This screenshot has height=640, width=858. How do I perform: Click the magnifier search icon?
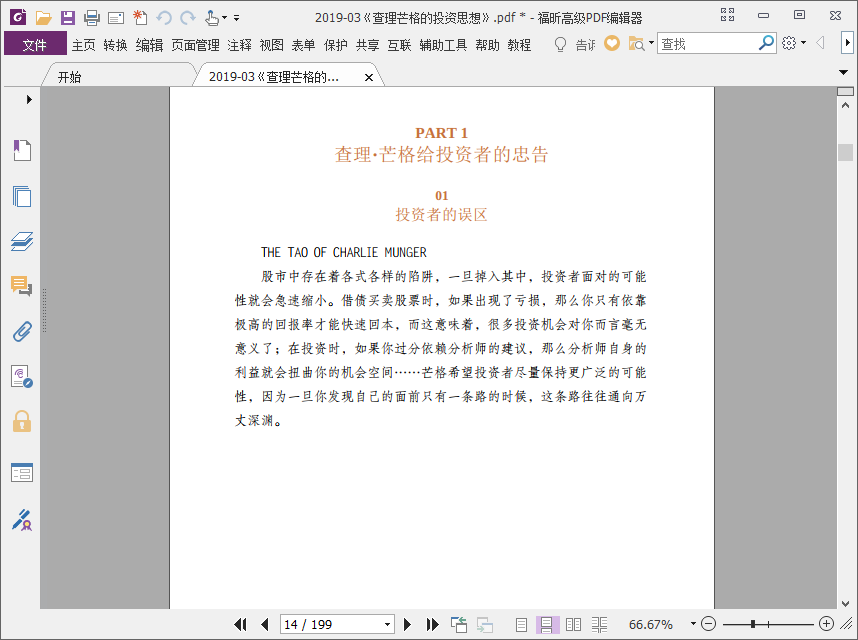(767, 43)
